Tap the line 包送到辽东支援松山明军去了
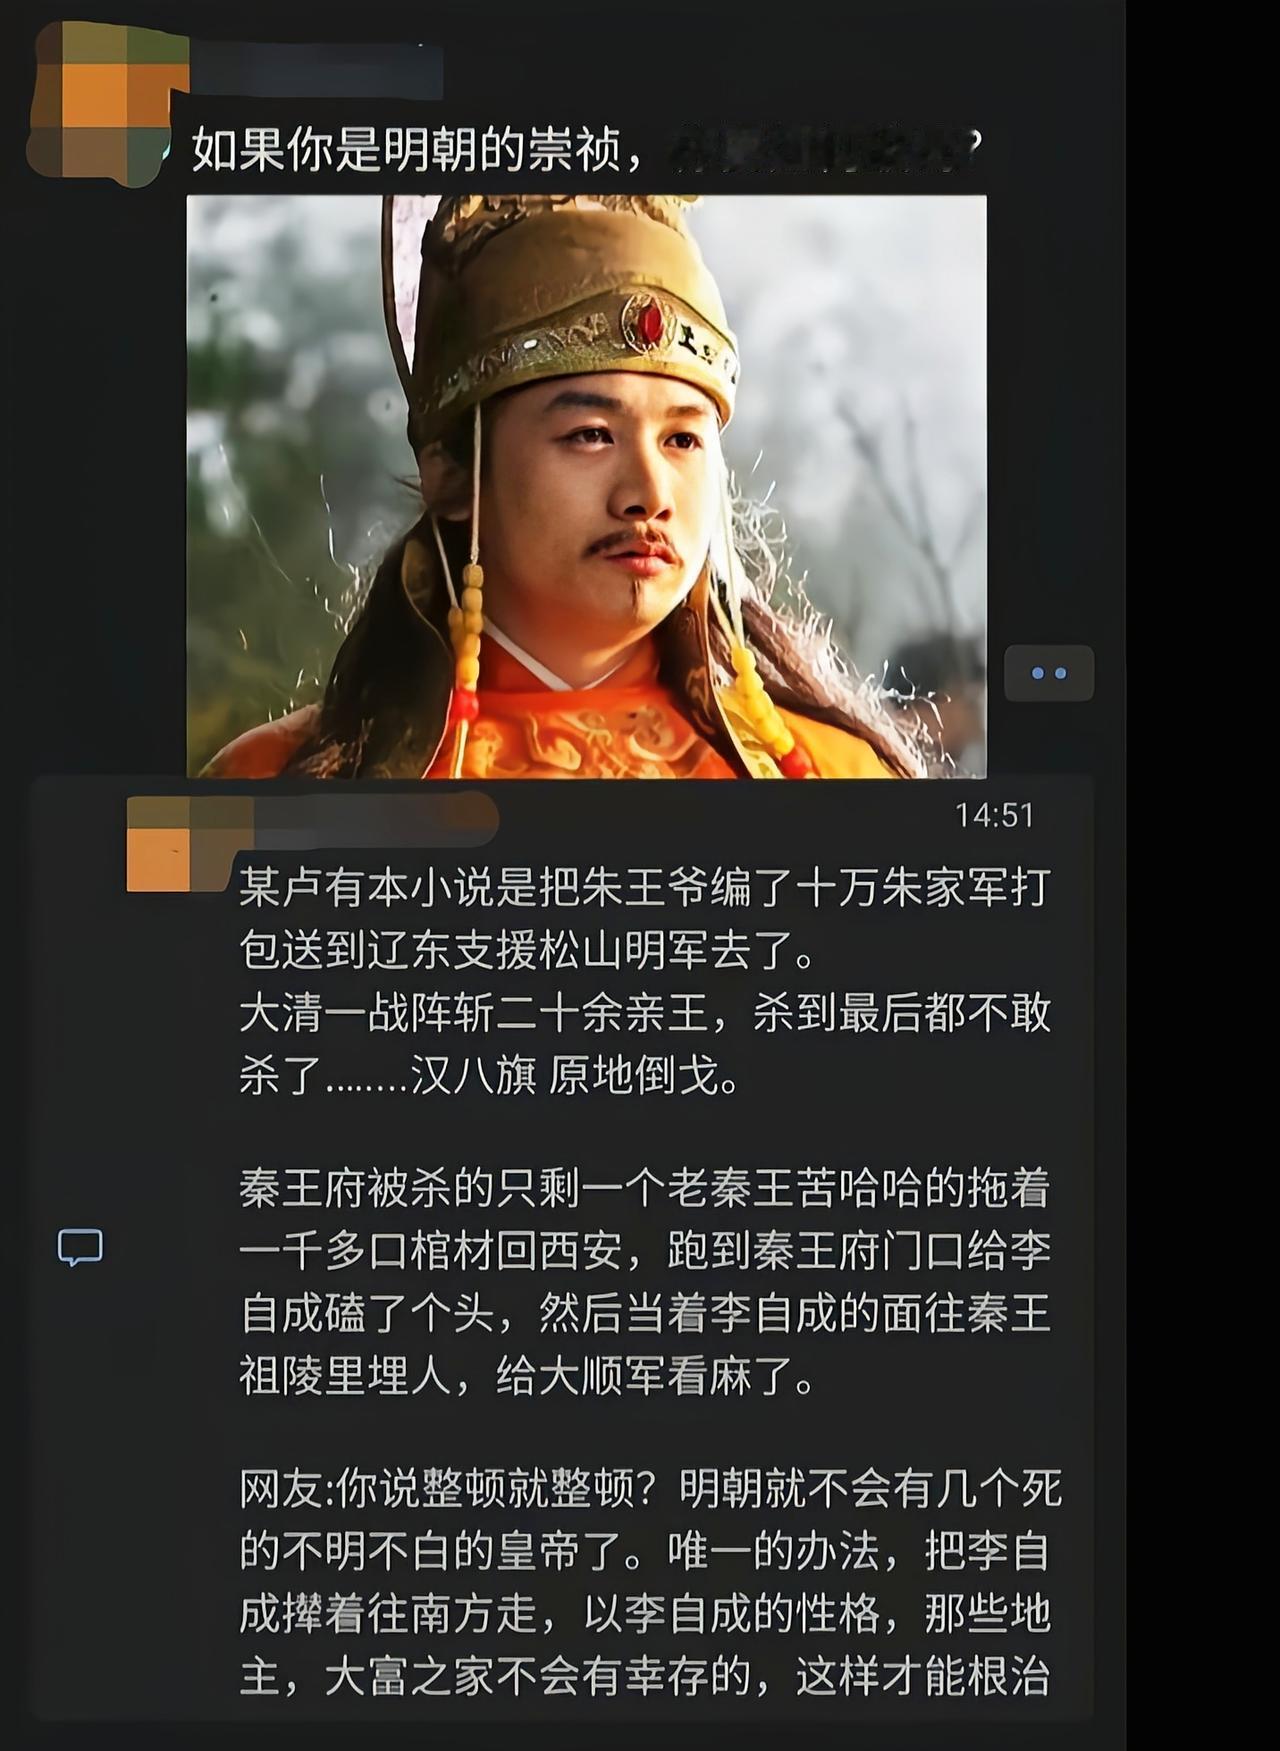1280x1751 pixels. [528, 950]
